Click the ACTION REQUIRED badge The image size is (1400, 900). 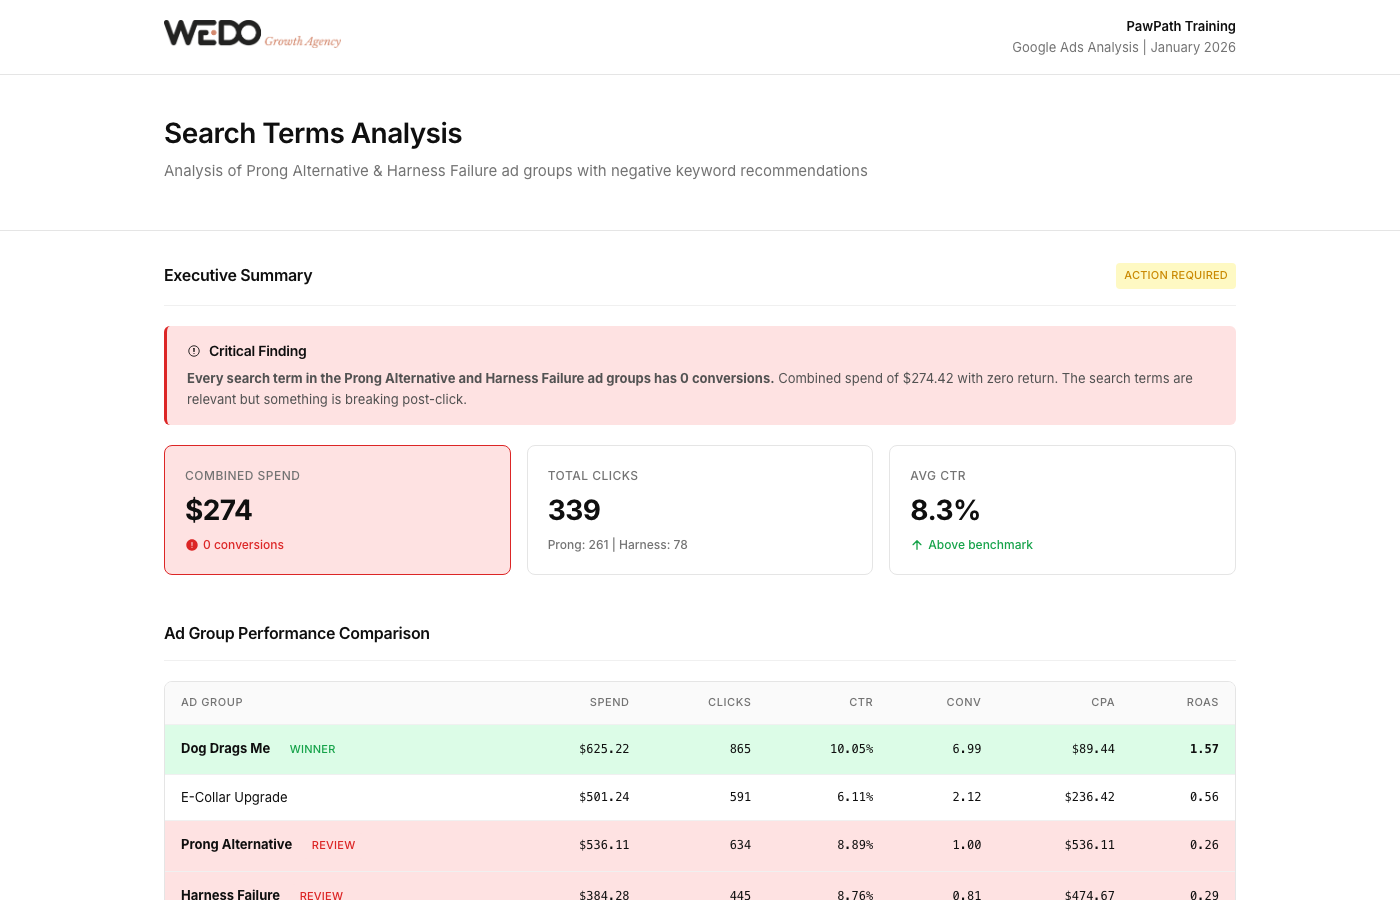[1175, 276]
